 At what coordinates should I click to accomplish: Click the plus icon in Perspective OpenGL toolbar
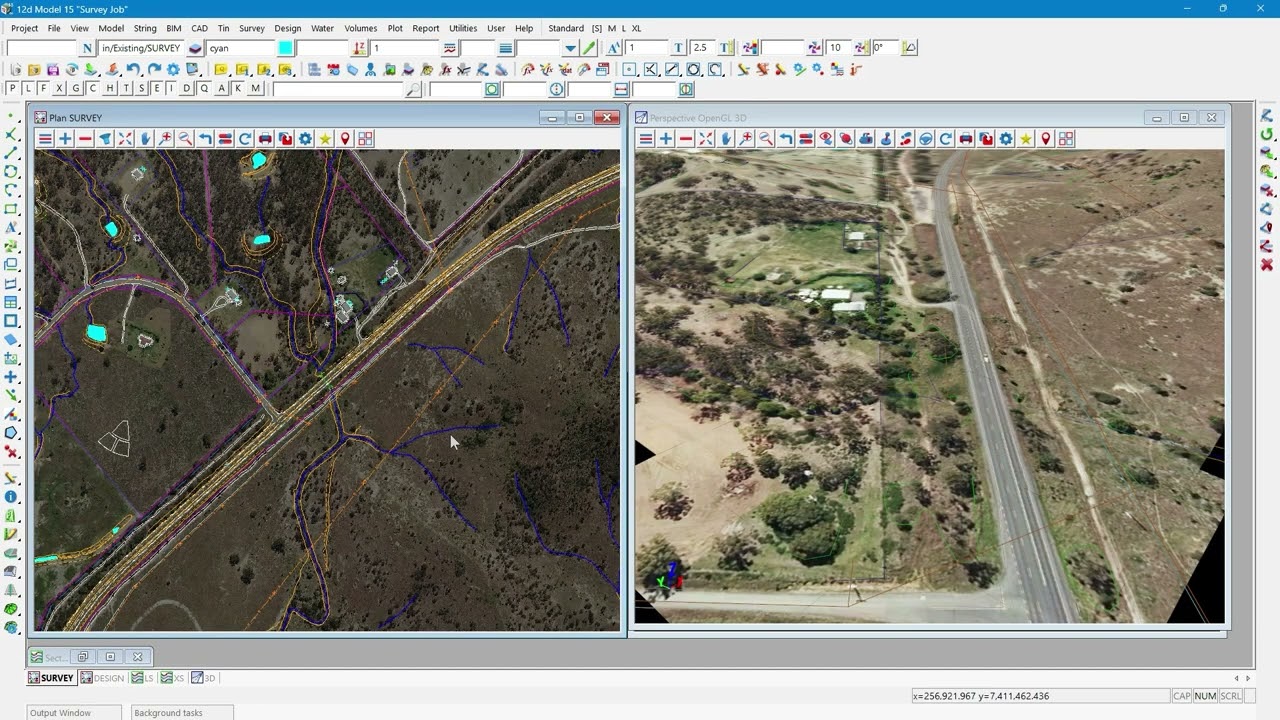[666, 139]
